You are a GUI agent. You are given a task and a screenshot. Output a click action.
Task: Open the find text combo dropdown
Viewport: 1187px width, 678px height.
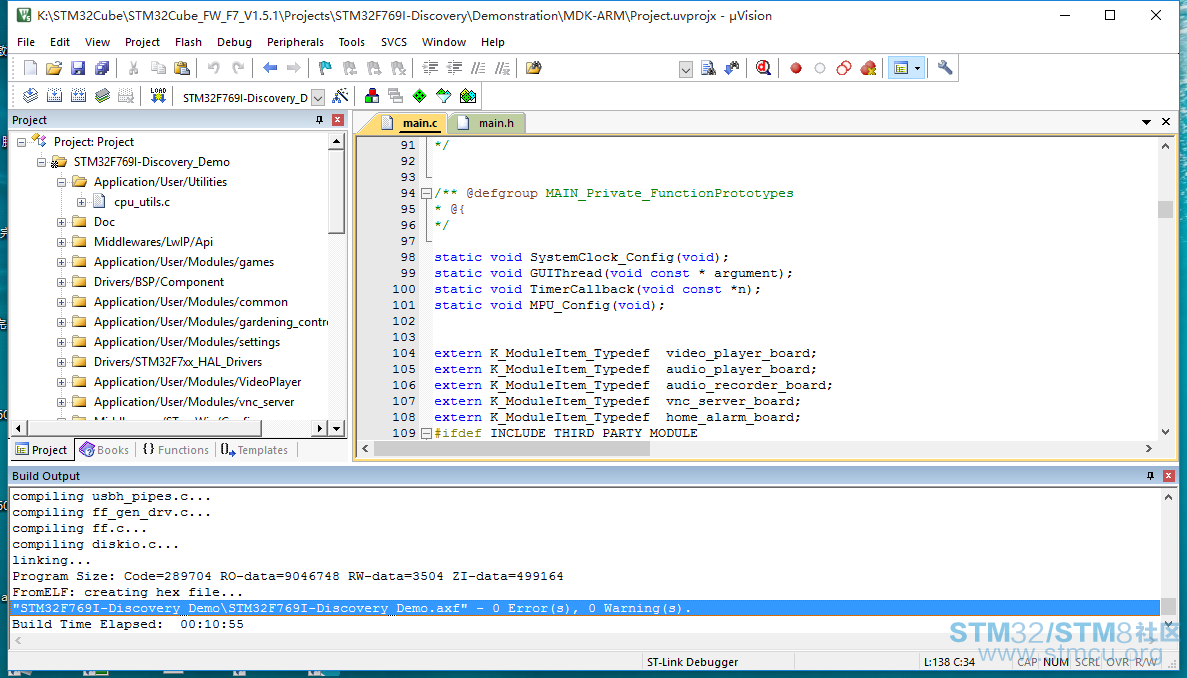point(685,70)
